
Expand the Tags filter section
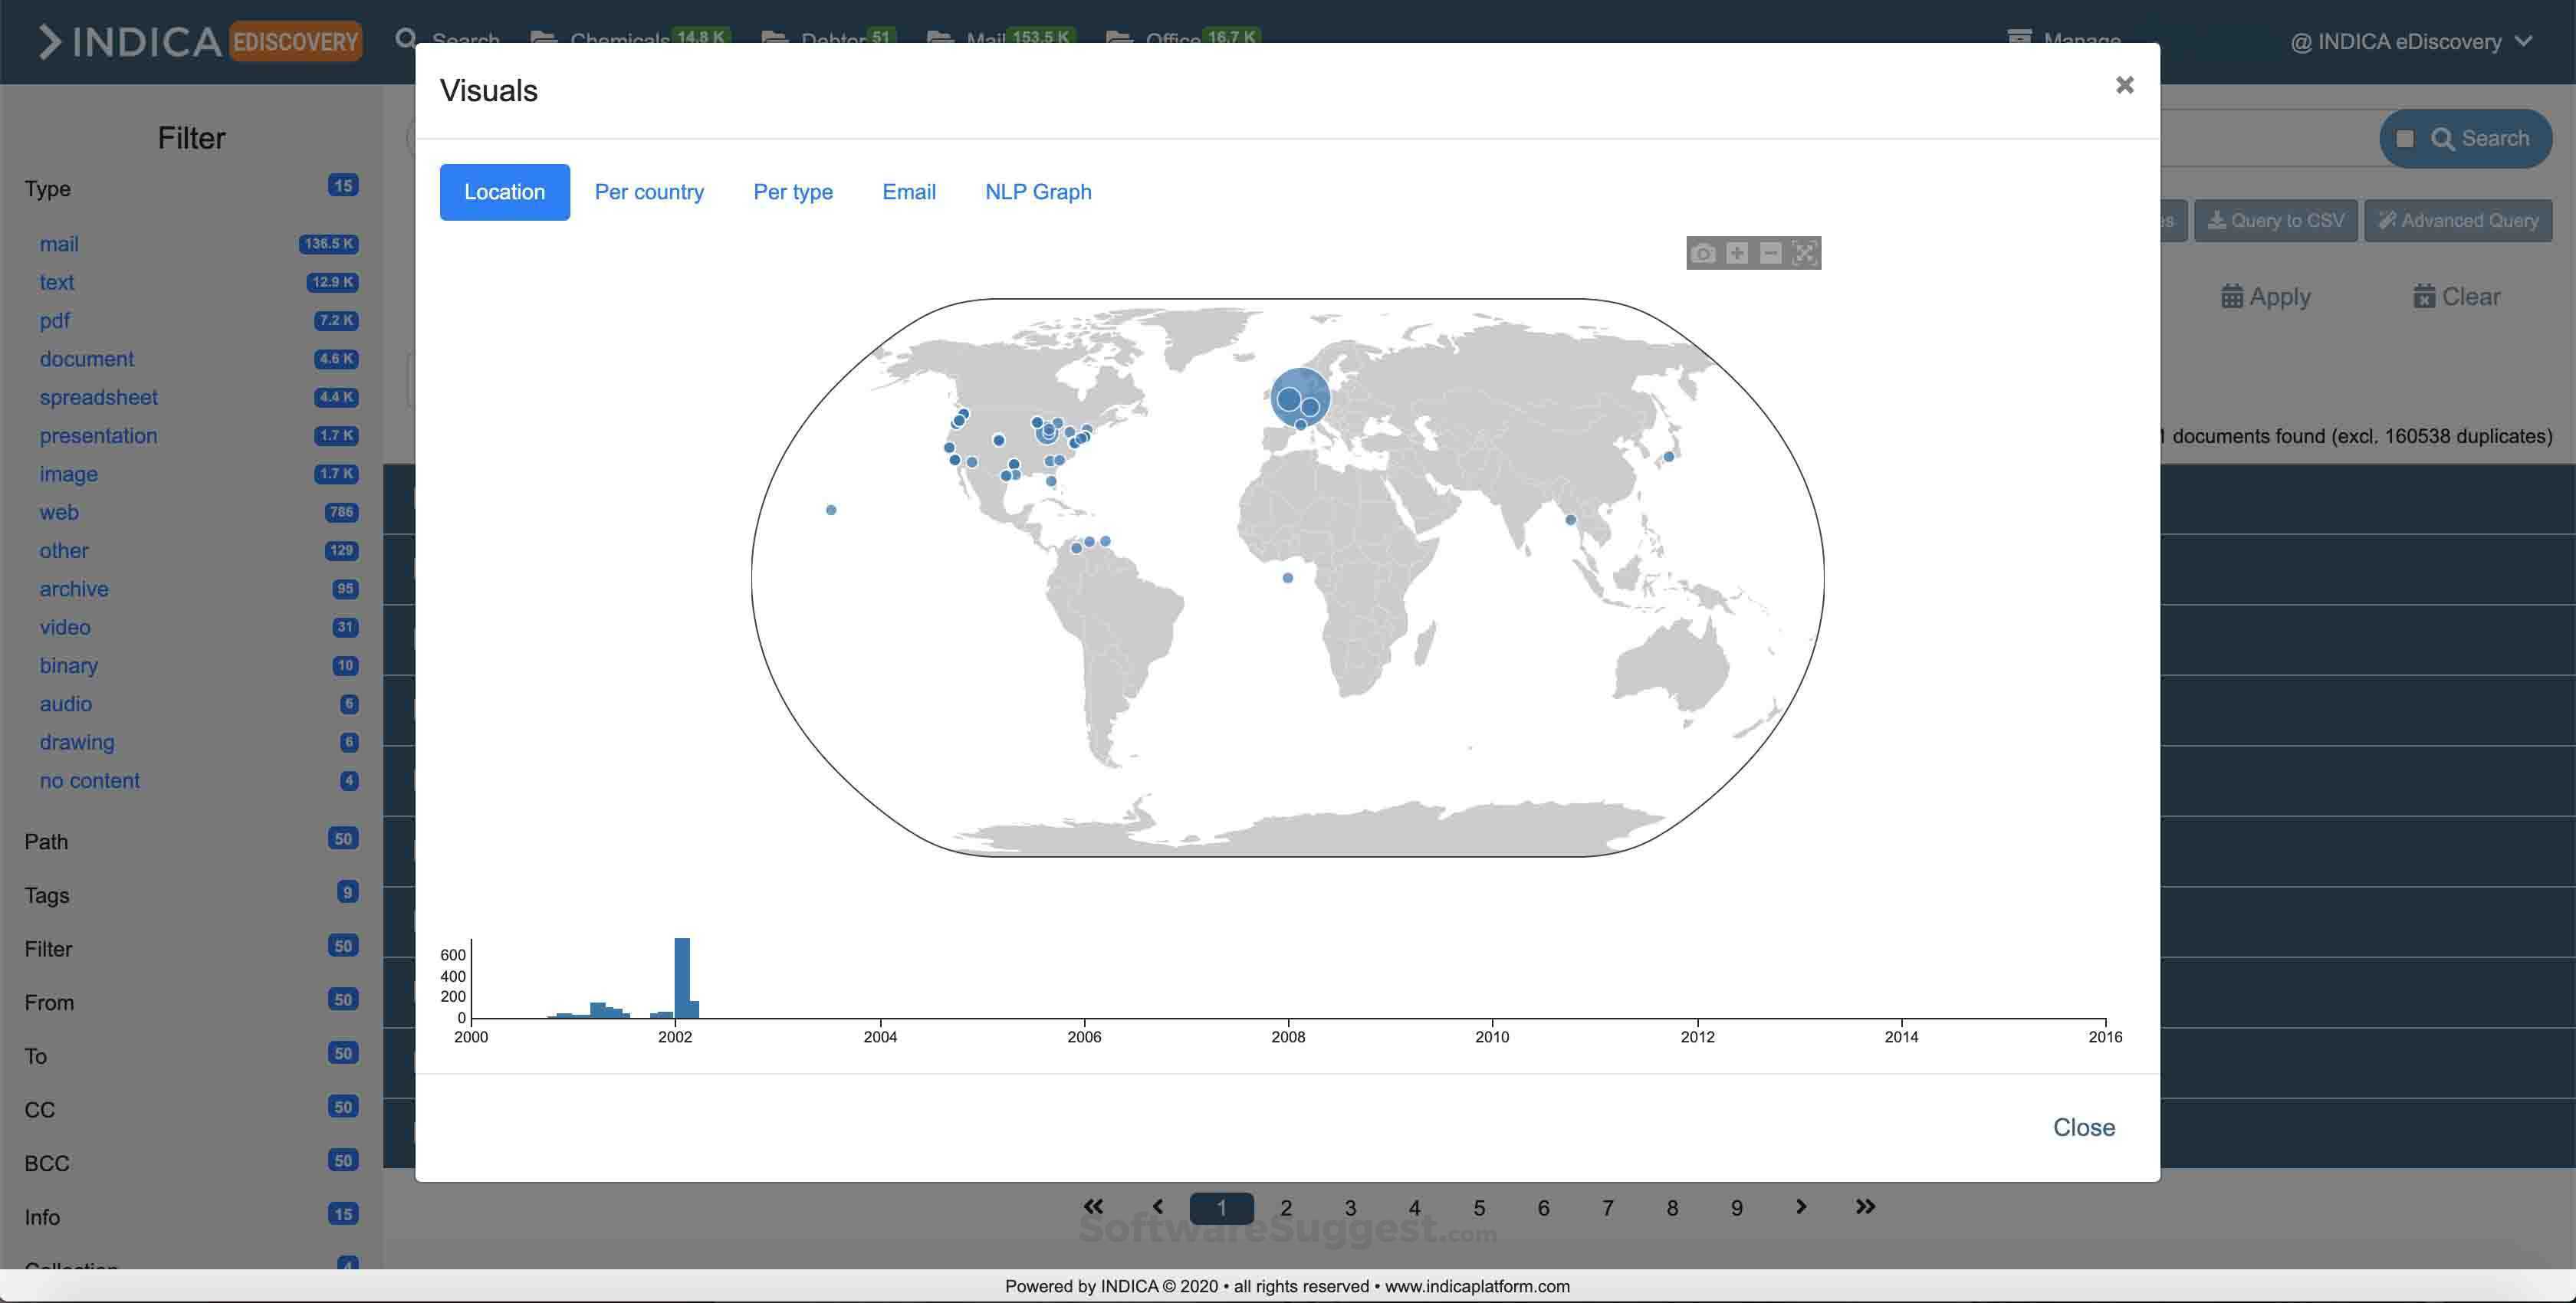[46, 895]
